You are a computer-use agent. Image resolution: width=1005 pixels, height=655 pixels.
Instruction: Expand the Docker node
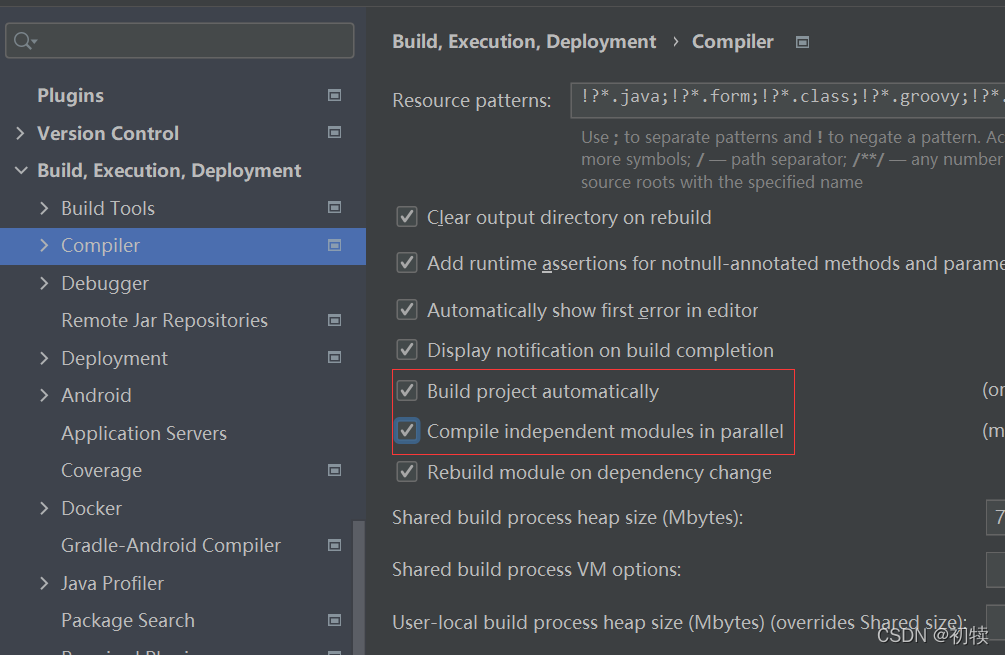point(44,508)
